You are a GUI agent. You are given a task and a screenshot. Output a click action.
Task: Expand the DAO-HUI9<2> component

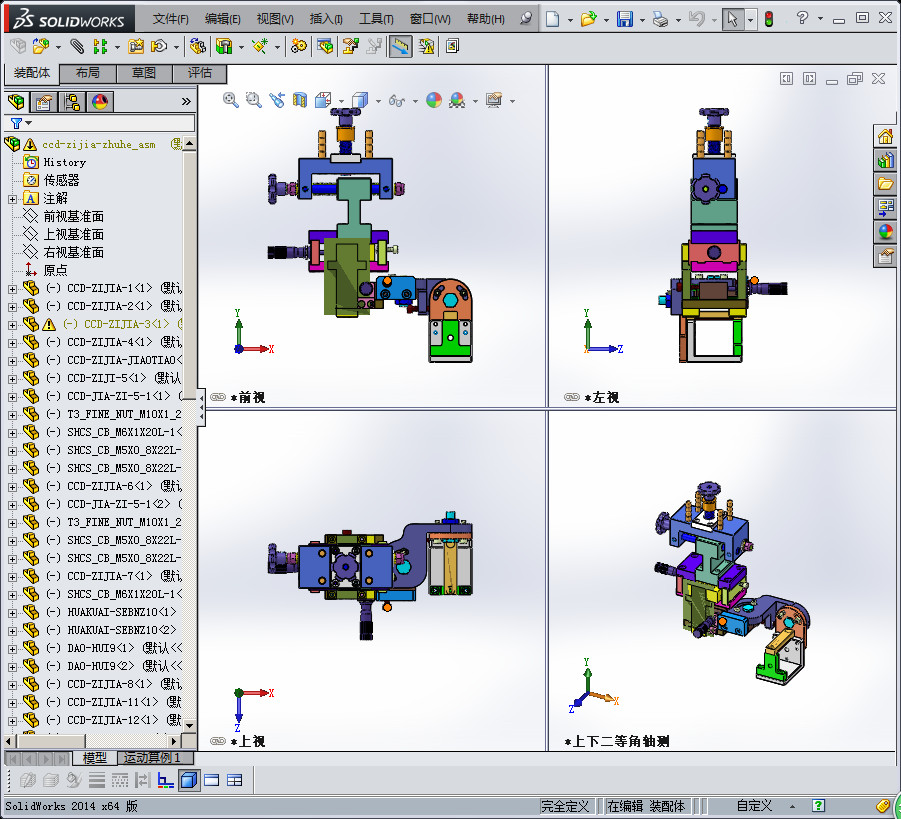[12, 667]
